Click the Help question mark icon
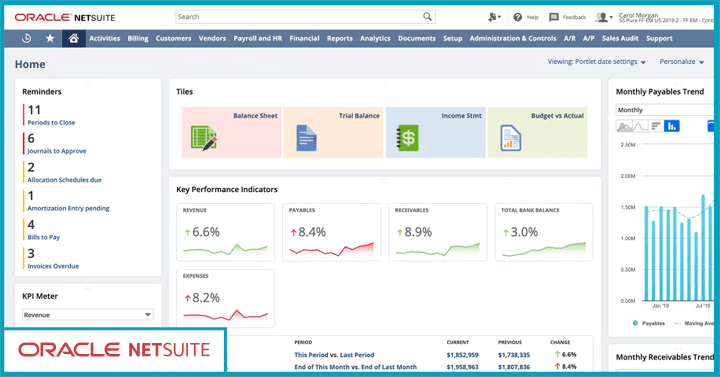720x377 pixels. tap(518, 17)
